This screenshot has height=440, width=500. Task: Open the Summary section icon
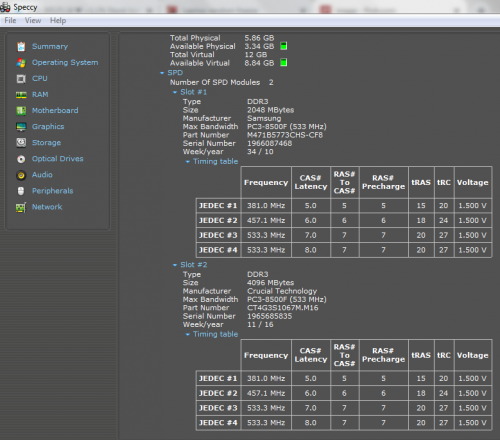pyautogui.click(x=21, y=47)
